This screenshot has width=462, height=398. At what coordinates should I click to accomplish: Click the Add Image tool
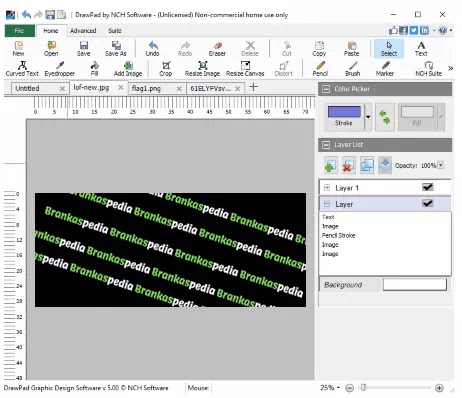128,69
